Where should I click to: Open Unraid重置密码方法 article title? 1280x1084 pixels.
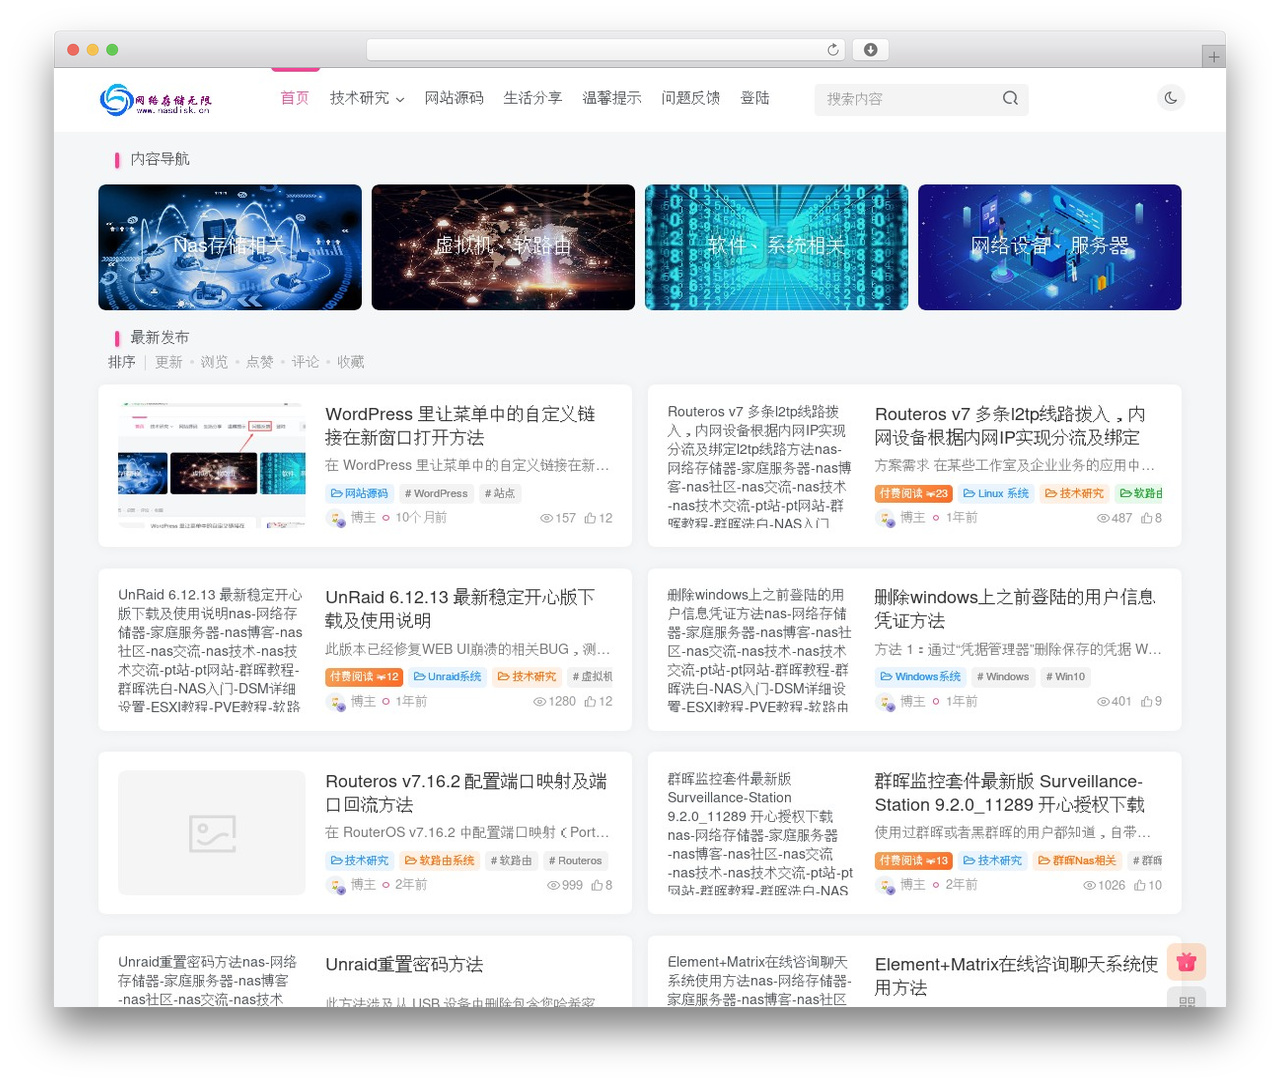(x=404, y=965)
